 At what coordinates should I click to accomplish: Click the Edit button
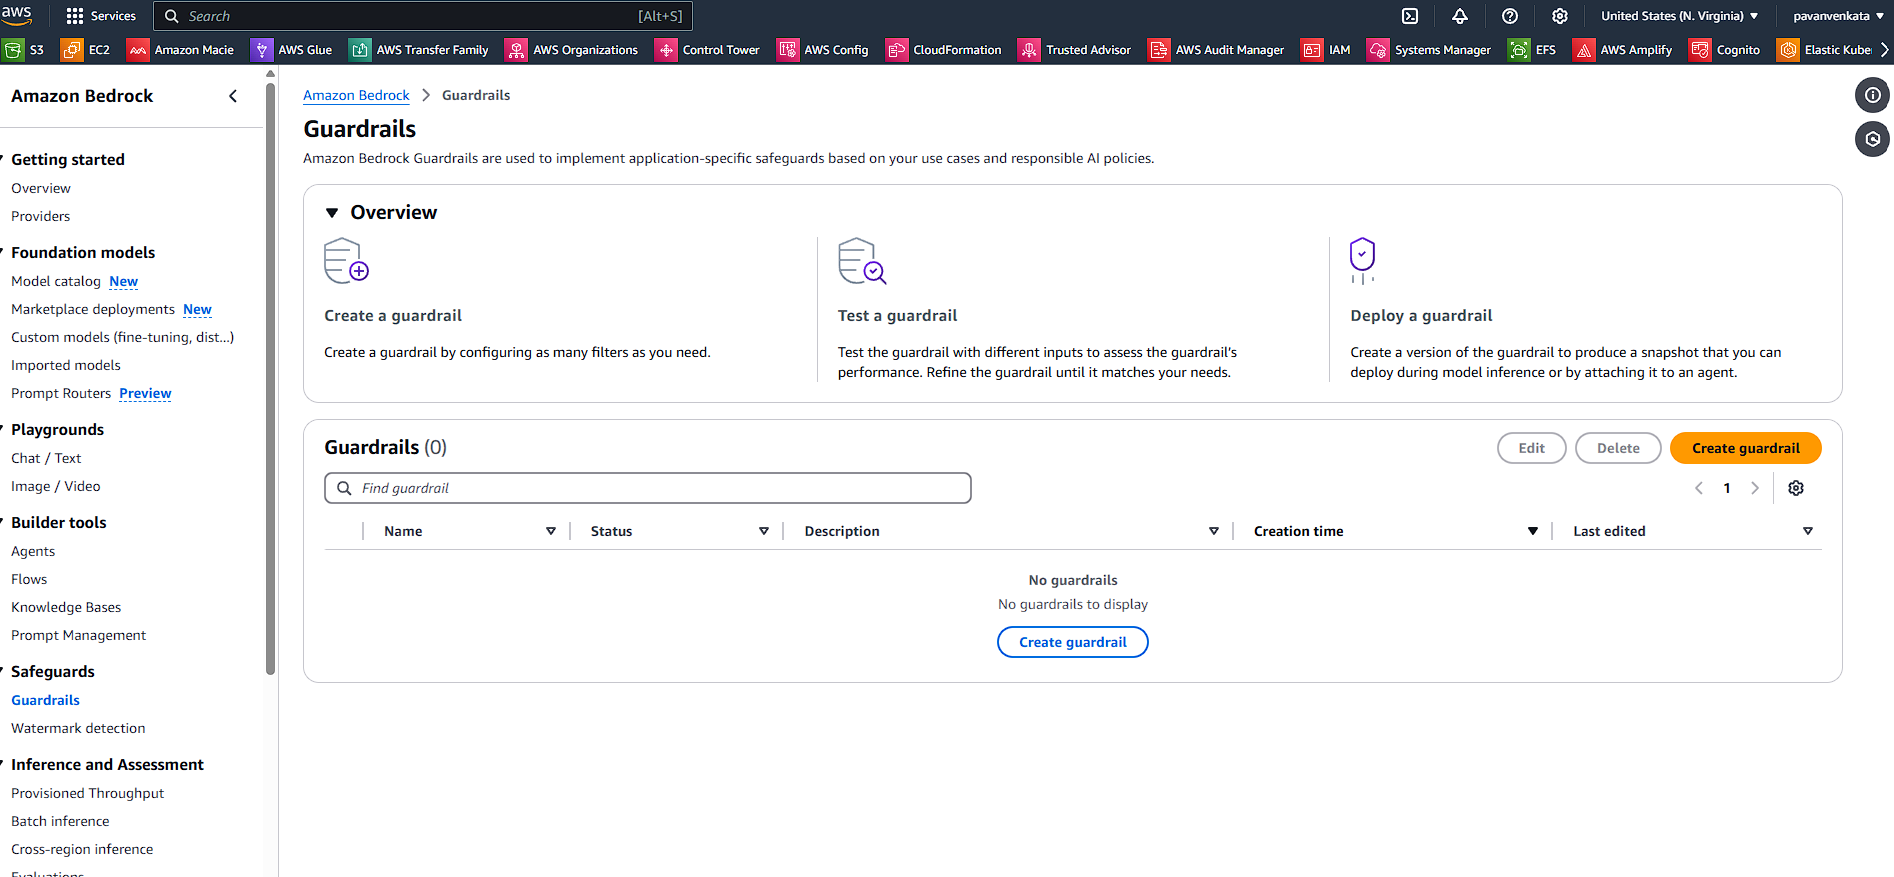click(x=1531, y=448)
